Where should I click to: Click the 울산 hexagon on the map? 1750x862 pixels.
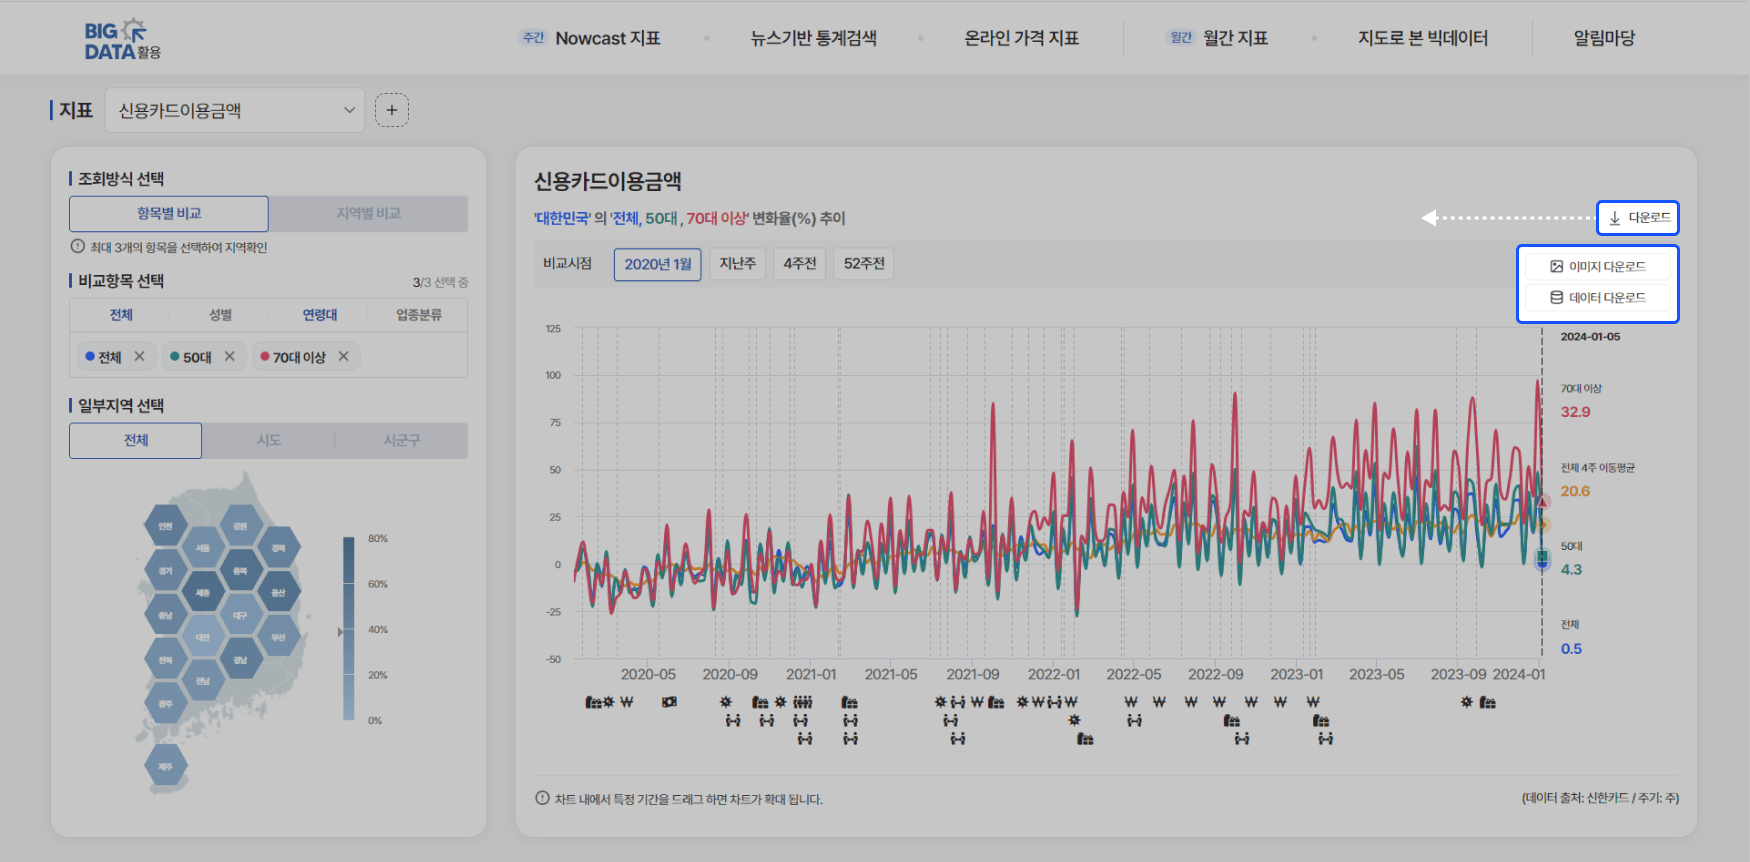click(278, 593)
